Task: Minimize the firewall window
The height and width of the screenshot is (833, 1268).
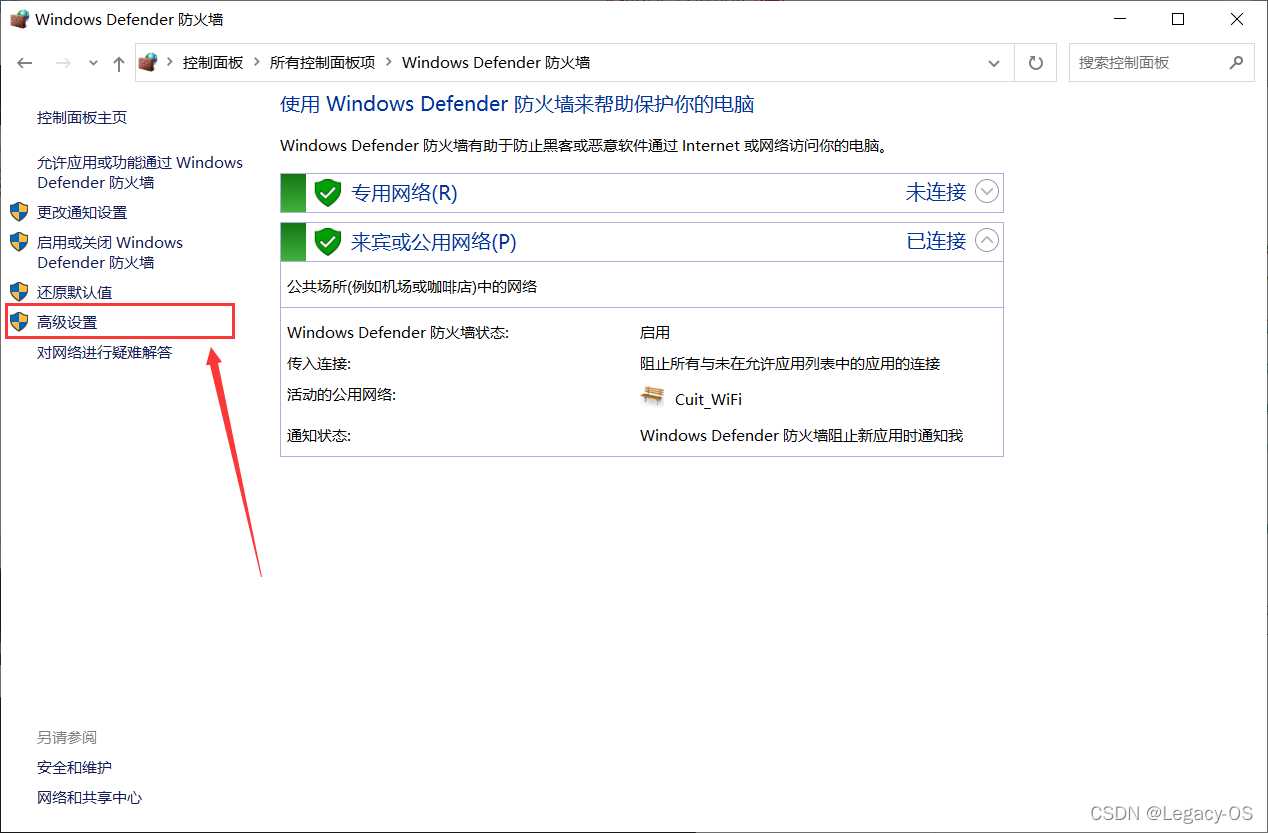Action: tap(1122, 19)
